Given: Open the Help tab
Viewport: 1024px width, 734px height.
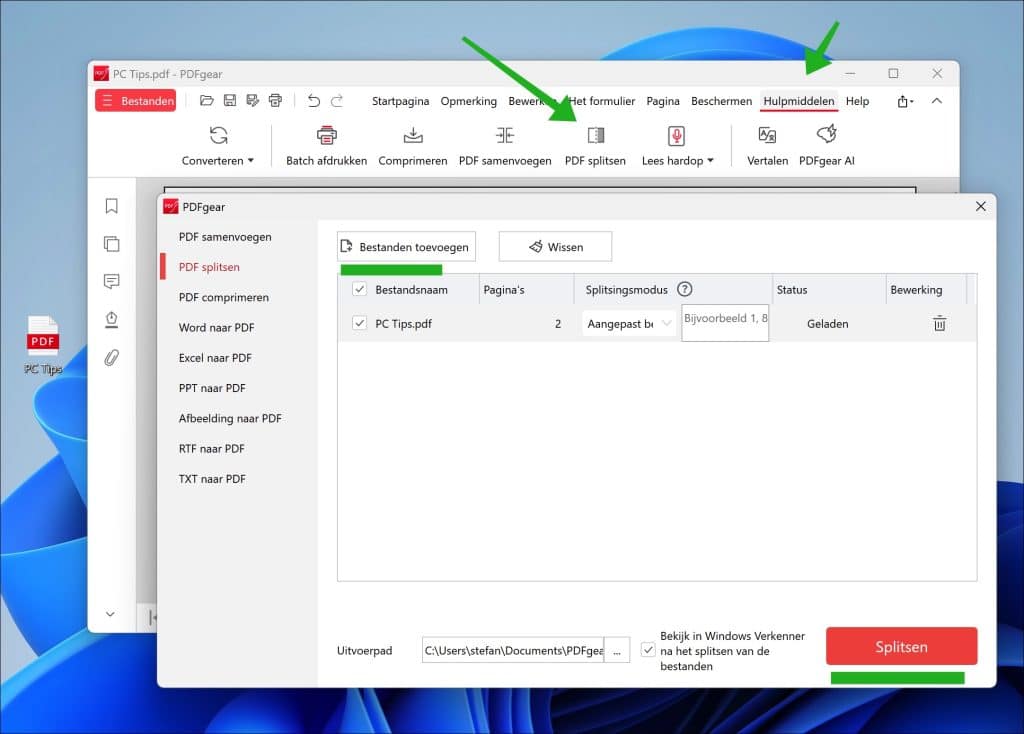Looking at the screenshot, I should [x=857, y=101].
